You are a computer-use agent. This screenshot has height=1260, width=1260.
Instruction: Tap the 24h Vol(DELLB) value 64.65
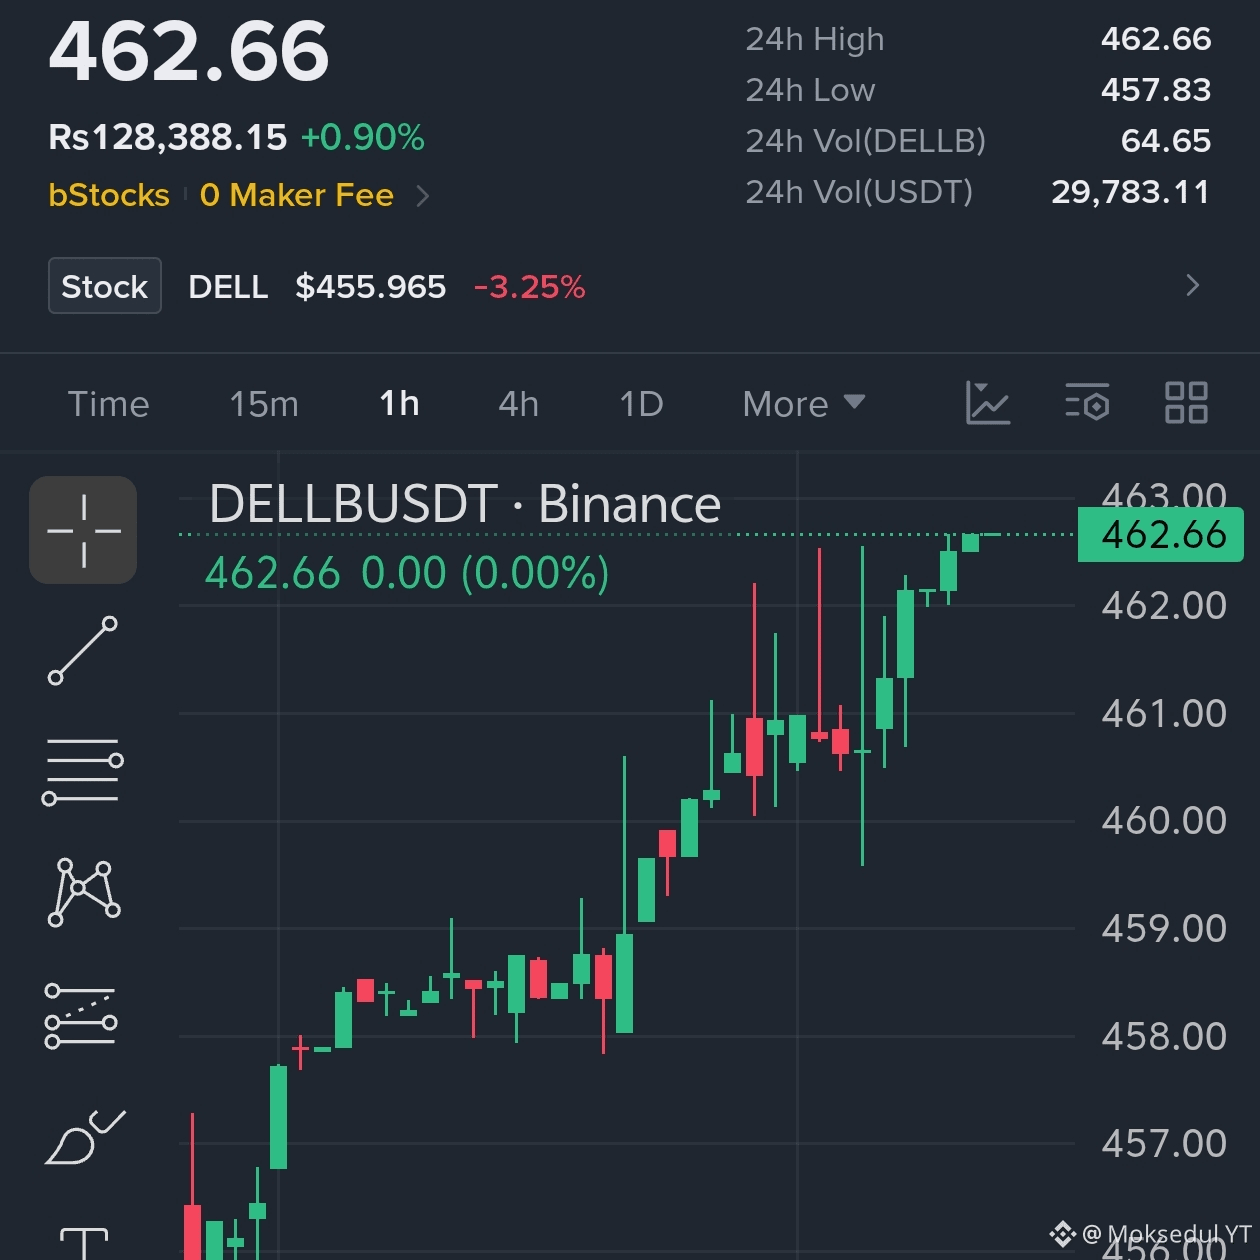1166,141
